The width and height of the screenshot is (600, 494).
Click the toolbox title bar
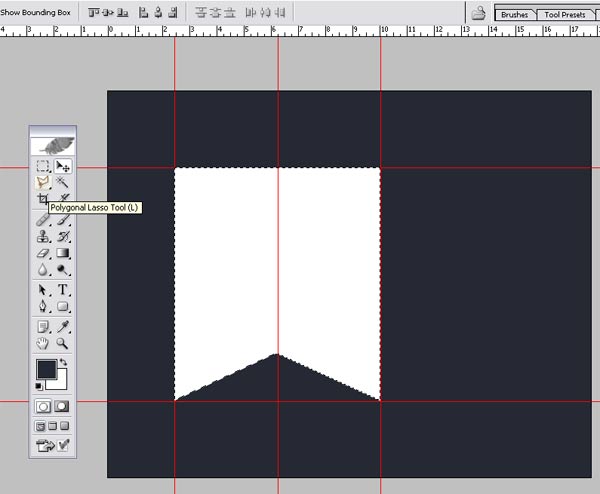[x=52, y=130]
